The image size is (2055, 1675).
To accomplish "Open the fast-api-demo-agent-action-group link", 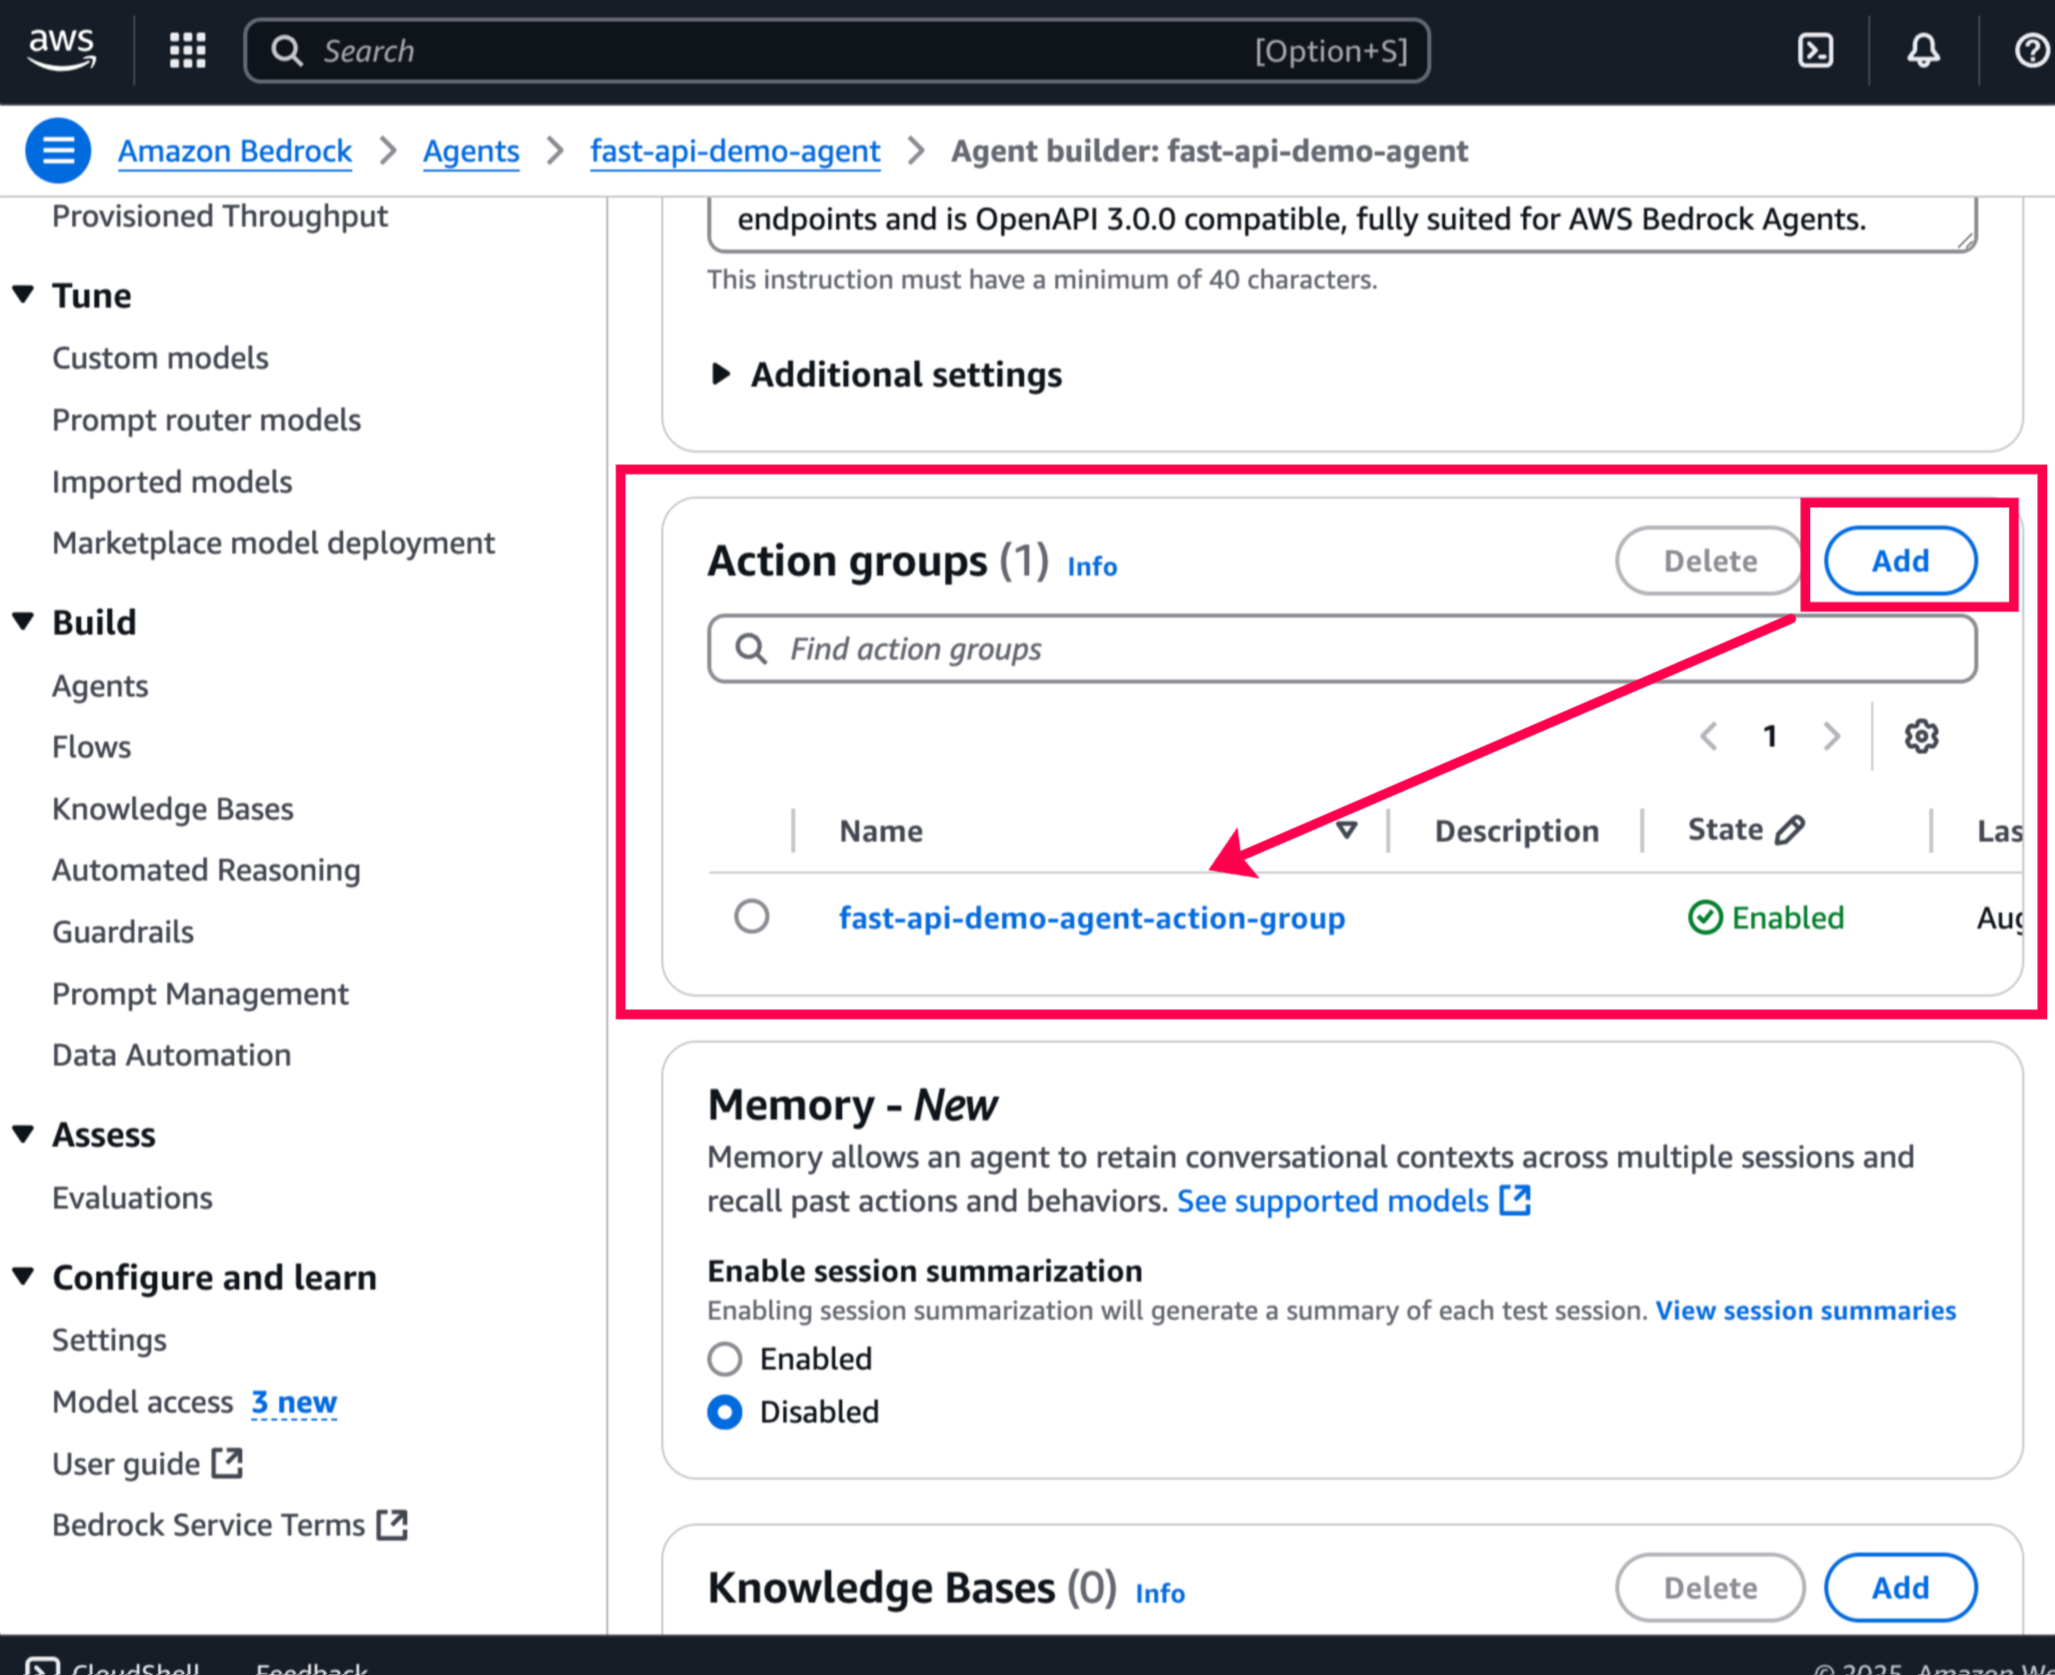I will tap(1091, 918).
